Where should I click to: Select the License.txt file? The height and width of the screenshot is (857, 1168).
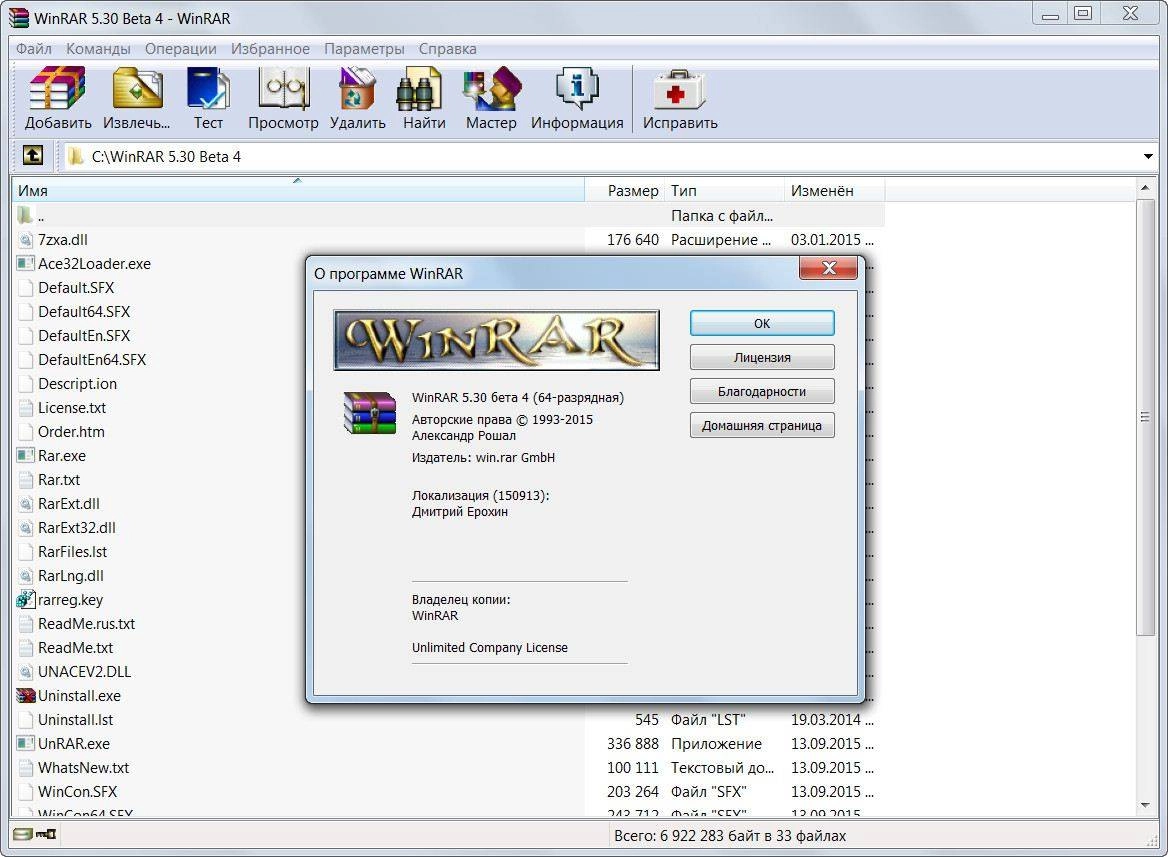pos(72,408)
